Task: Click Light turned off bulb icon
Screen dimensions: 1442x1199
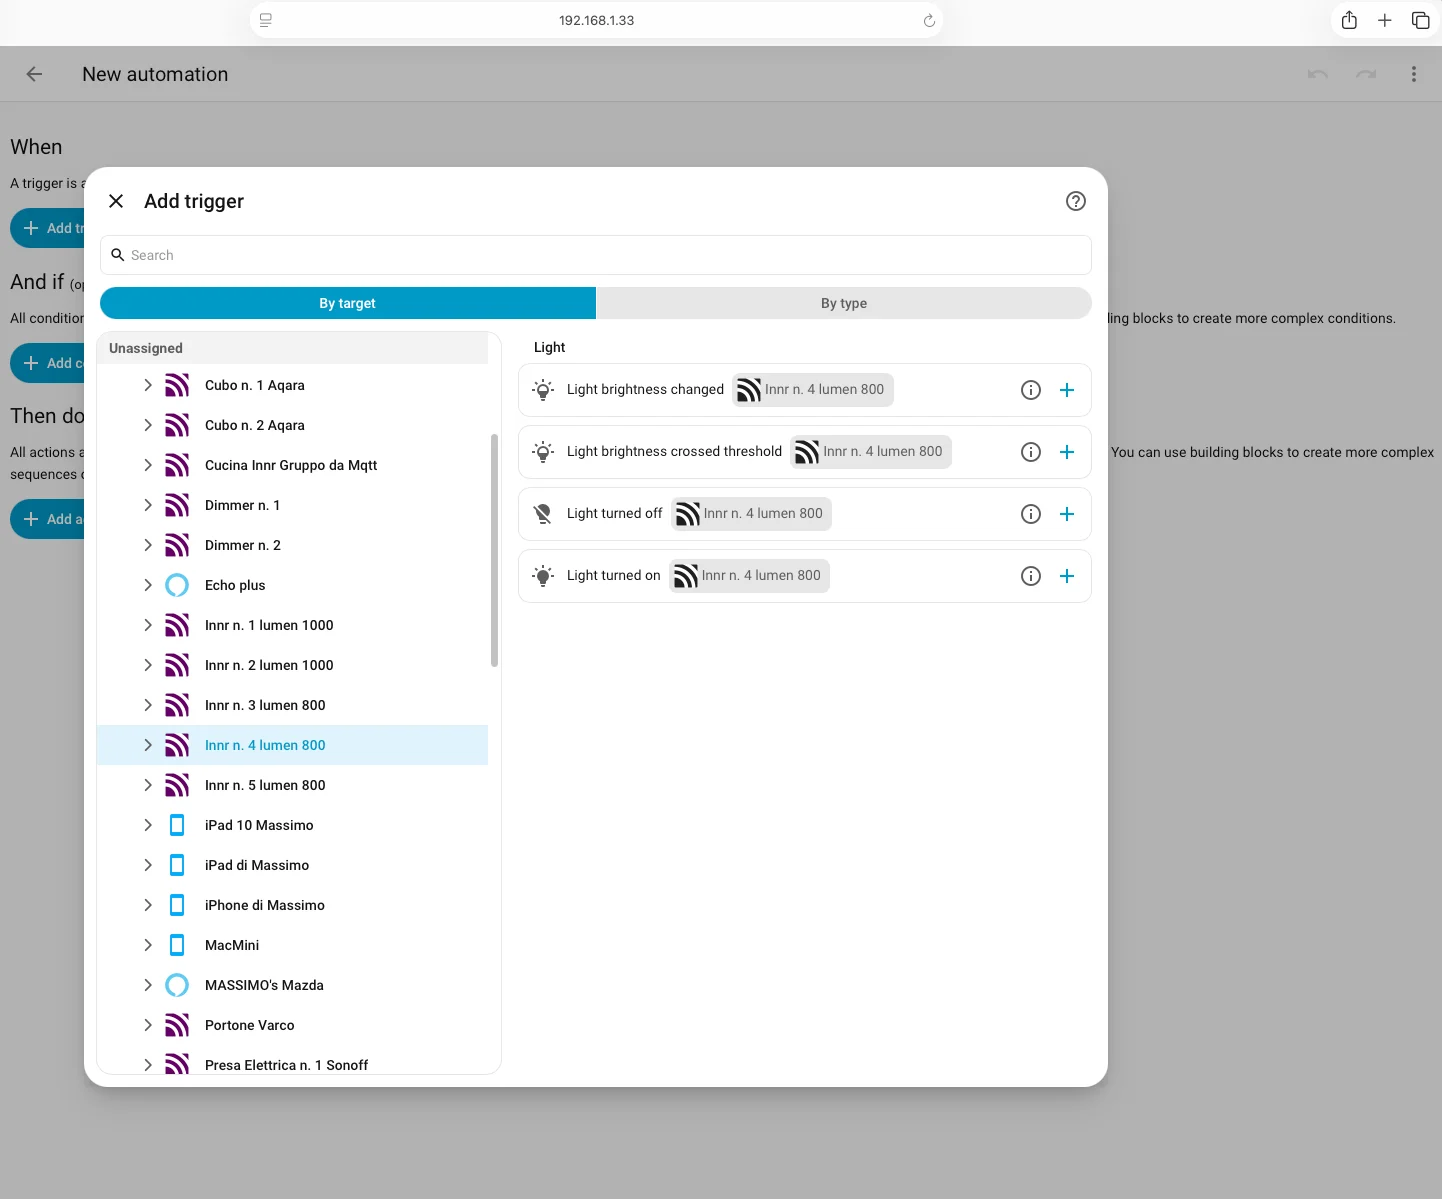Action: click(x=543, y=514)
